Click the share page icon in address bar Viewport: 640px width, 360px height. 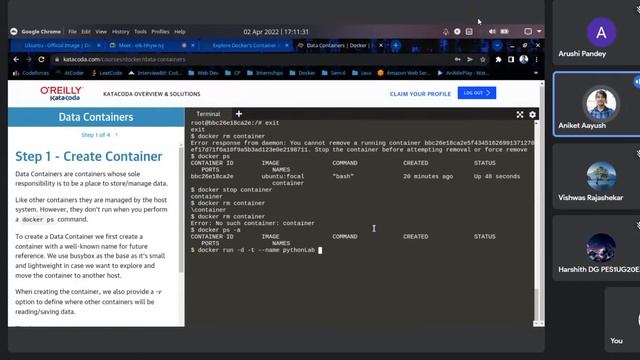click(470, 60)
